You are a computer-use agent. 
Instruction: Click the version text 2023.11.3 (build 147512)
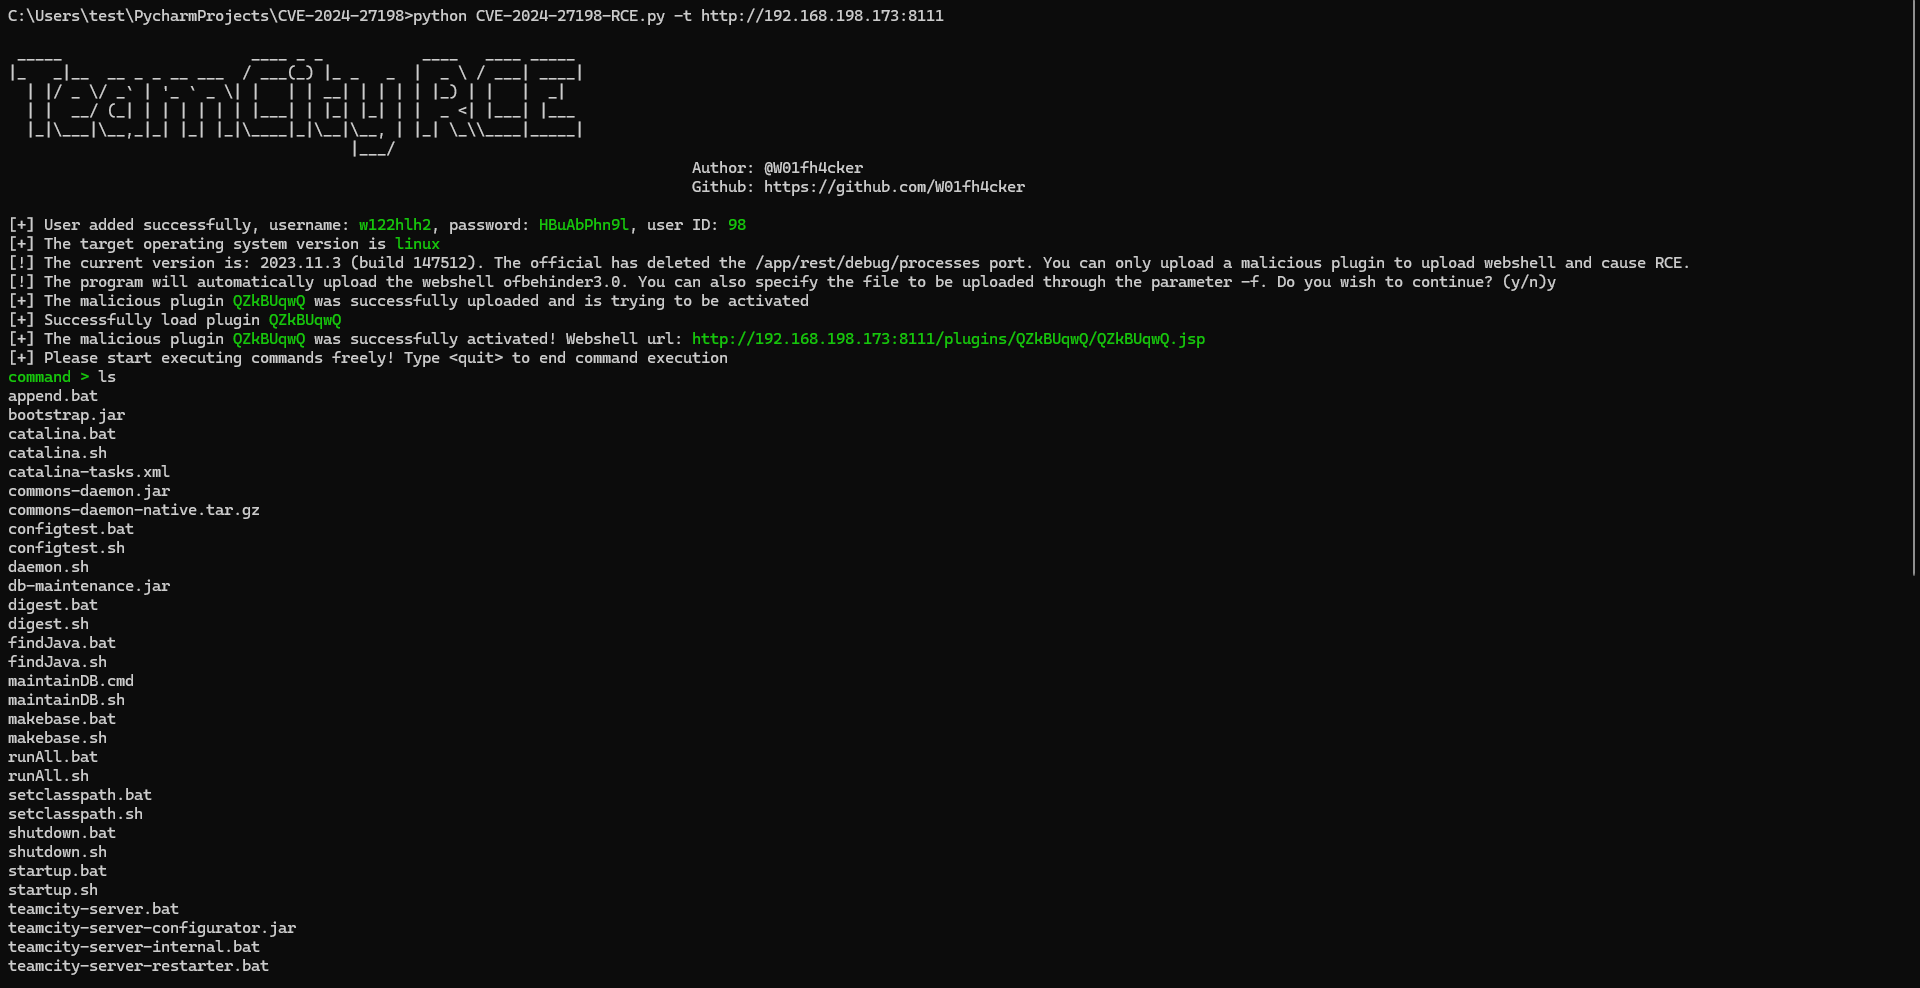coord(368,263)
